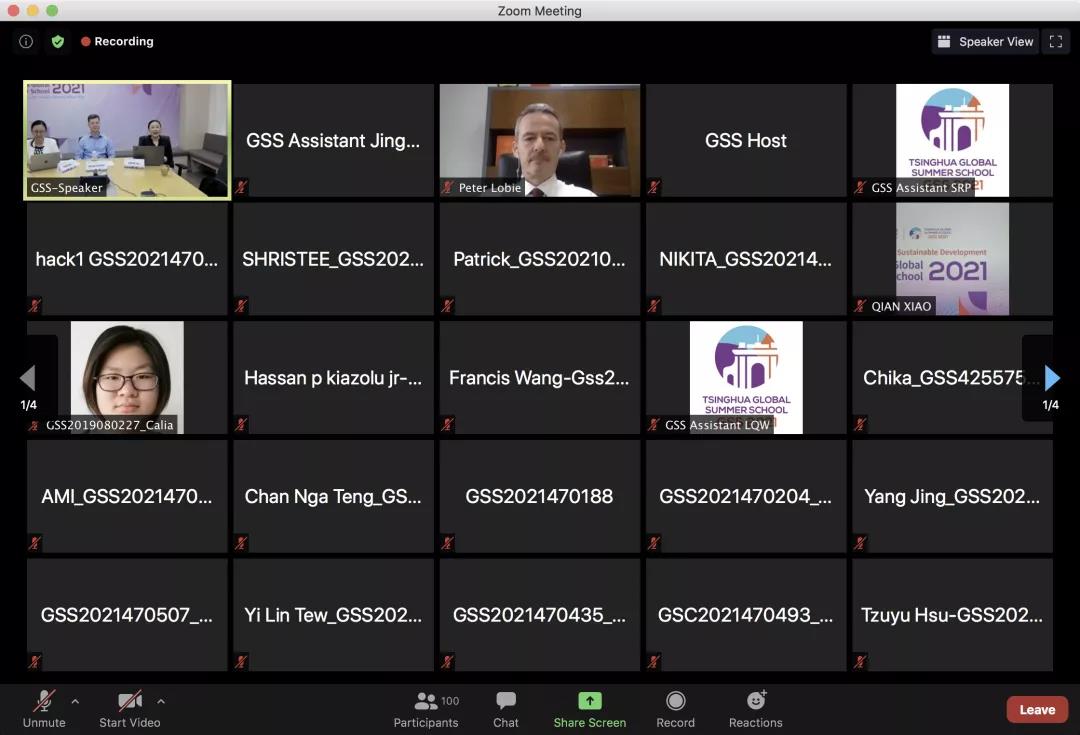Select the GSS-Speaker video tile
The image size is (1080, 735).
click(128, 140)
